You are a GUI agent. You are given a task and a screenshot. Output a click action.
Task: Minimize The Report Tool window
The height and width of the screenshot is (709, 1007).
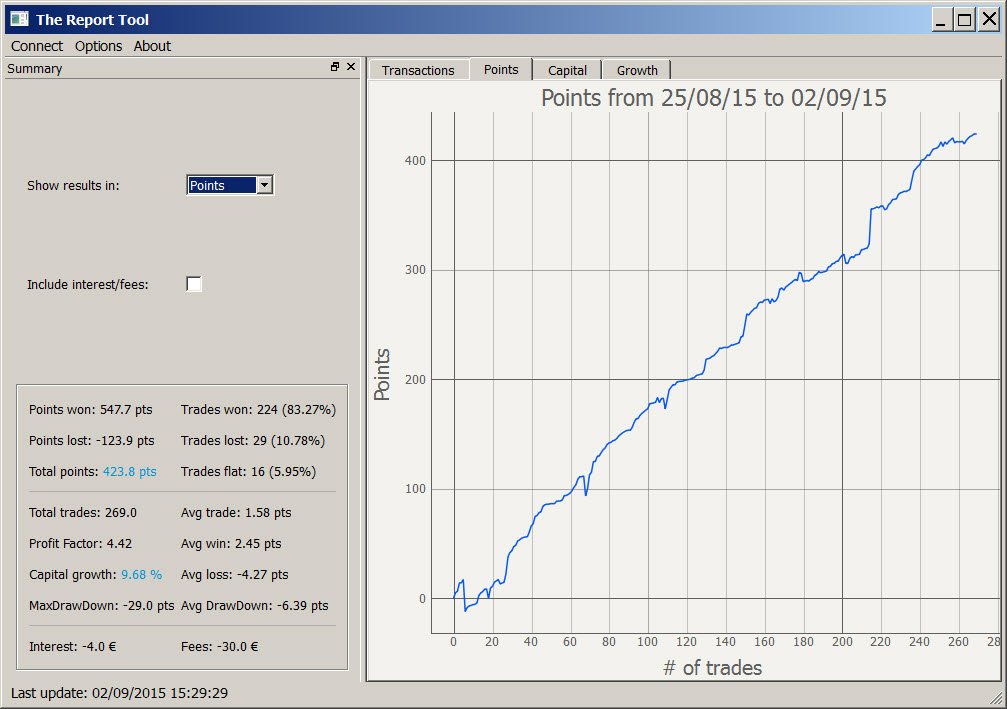(x=941, y=19)
